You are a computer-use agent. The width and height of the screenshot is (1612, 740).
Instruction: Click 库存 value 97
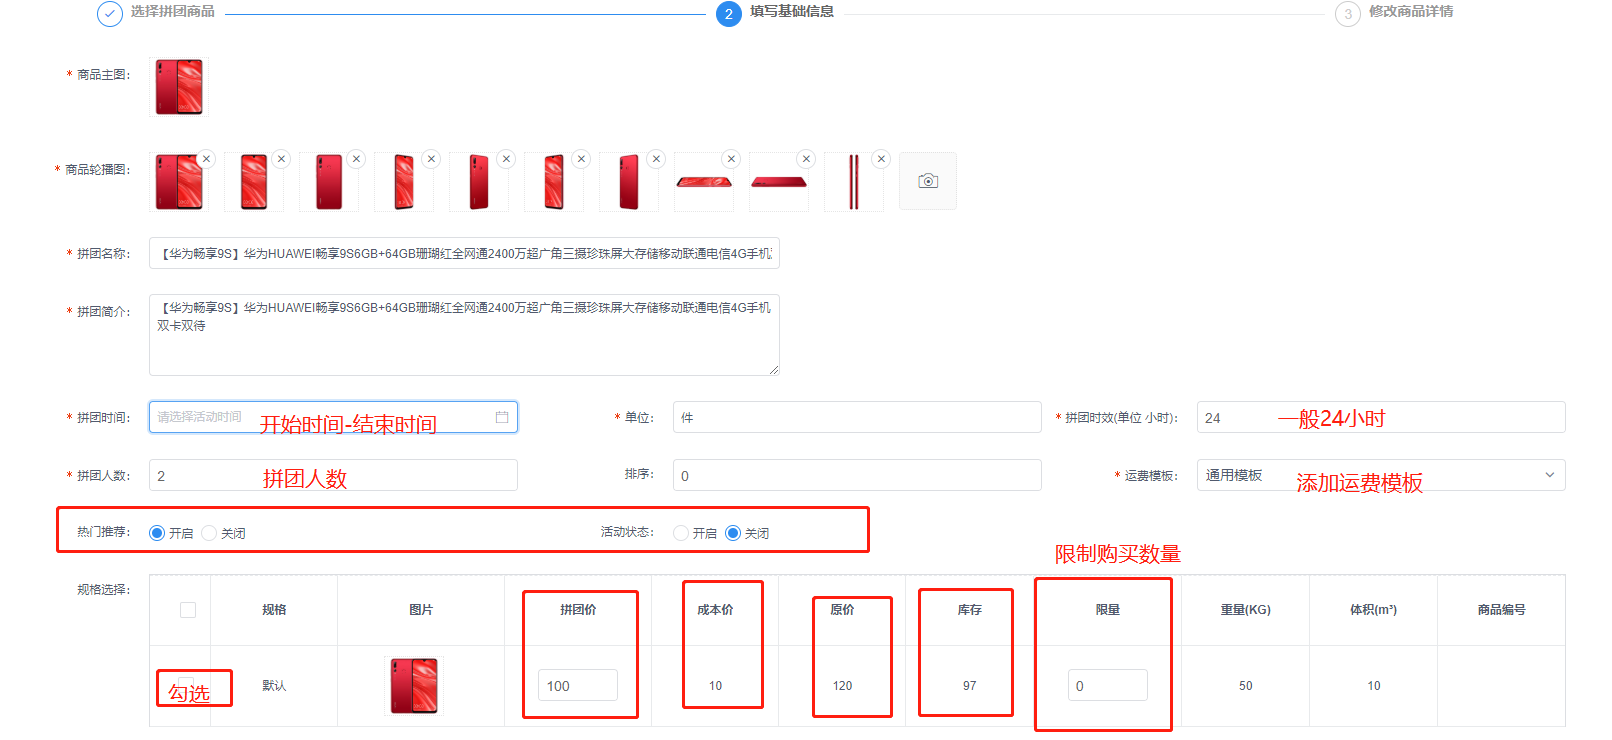point(970,686)
